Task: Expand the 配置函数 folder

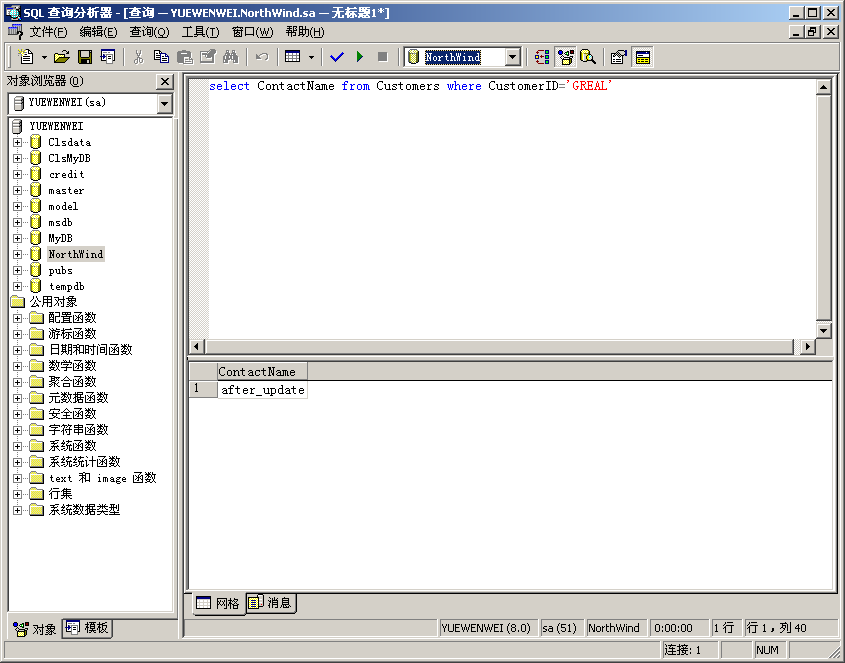Action: [x=17, y=318]
